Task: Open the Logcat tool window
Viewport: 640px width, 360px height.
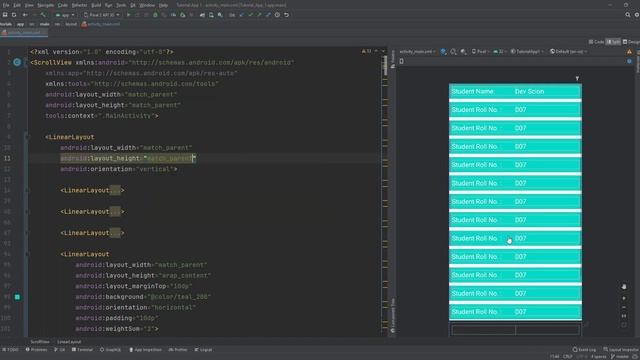Action: click(203, 350)
